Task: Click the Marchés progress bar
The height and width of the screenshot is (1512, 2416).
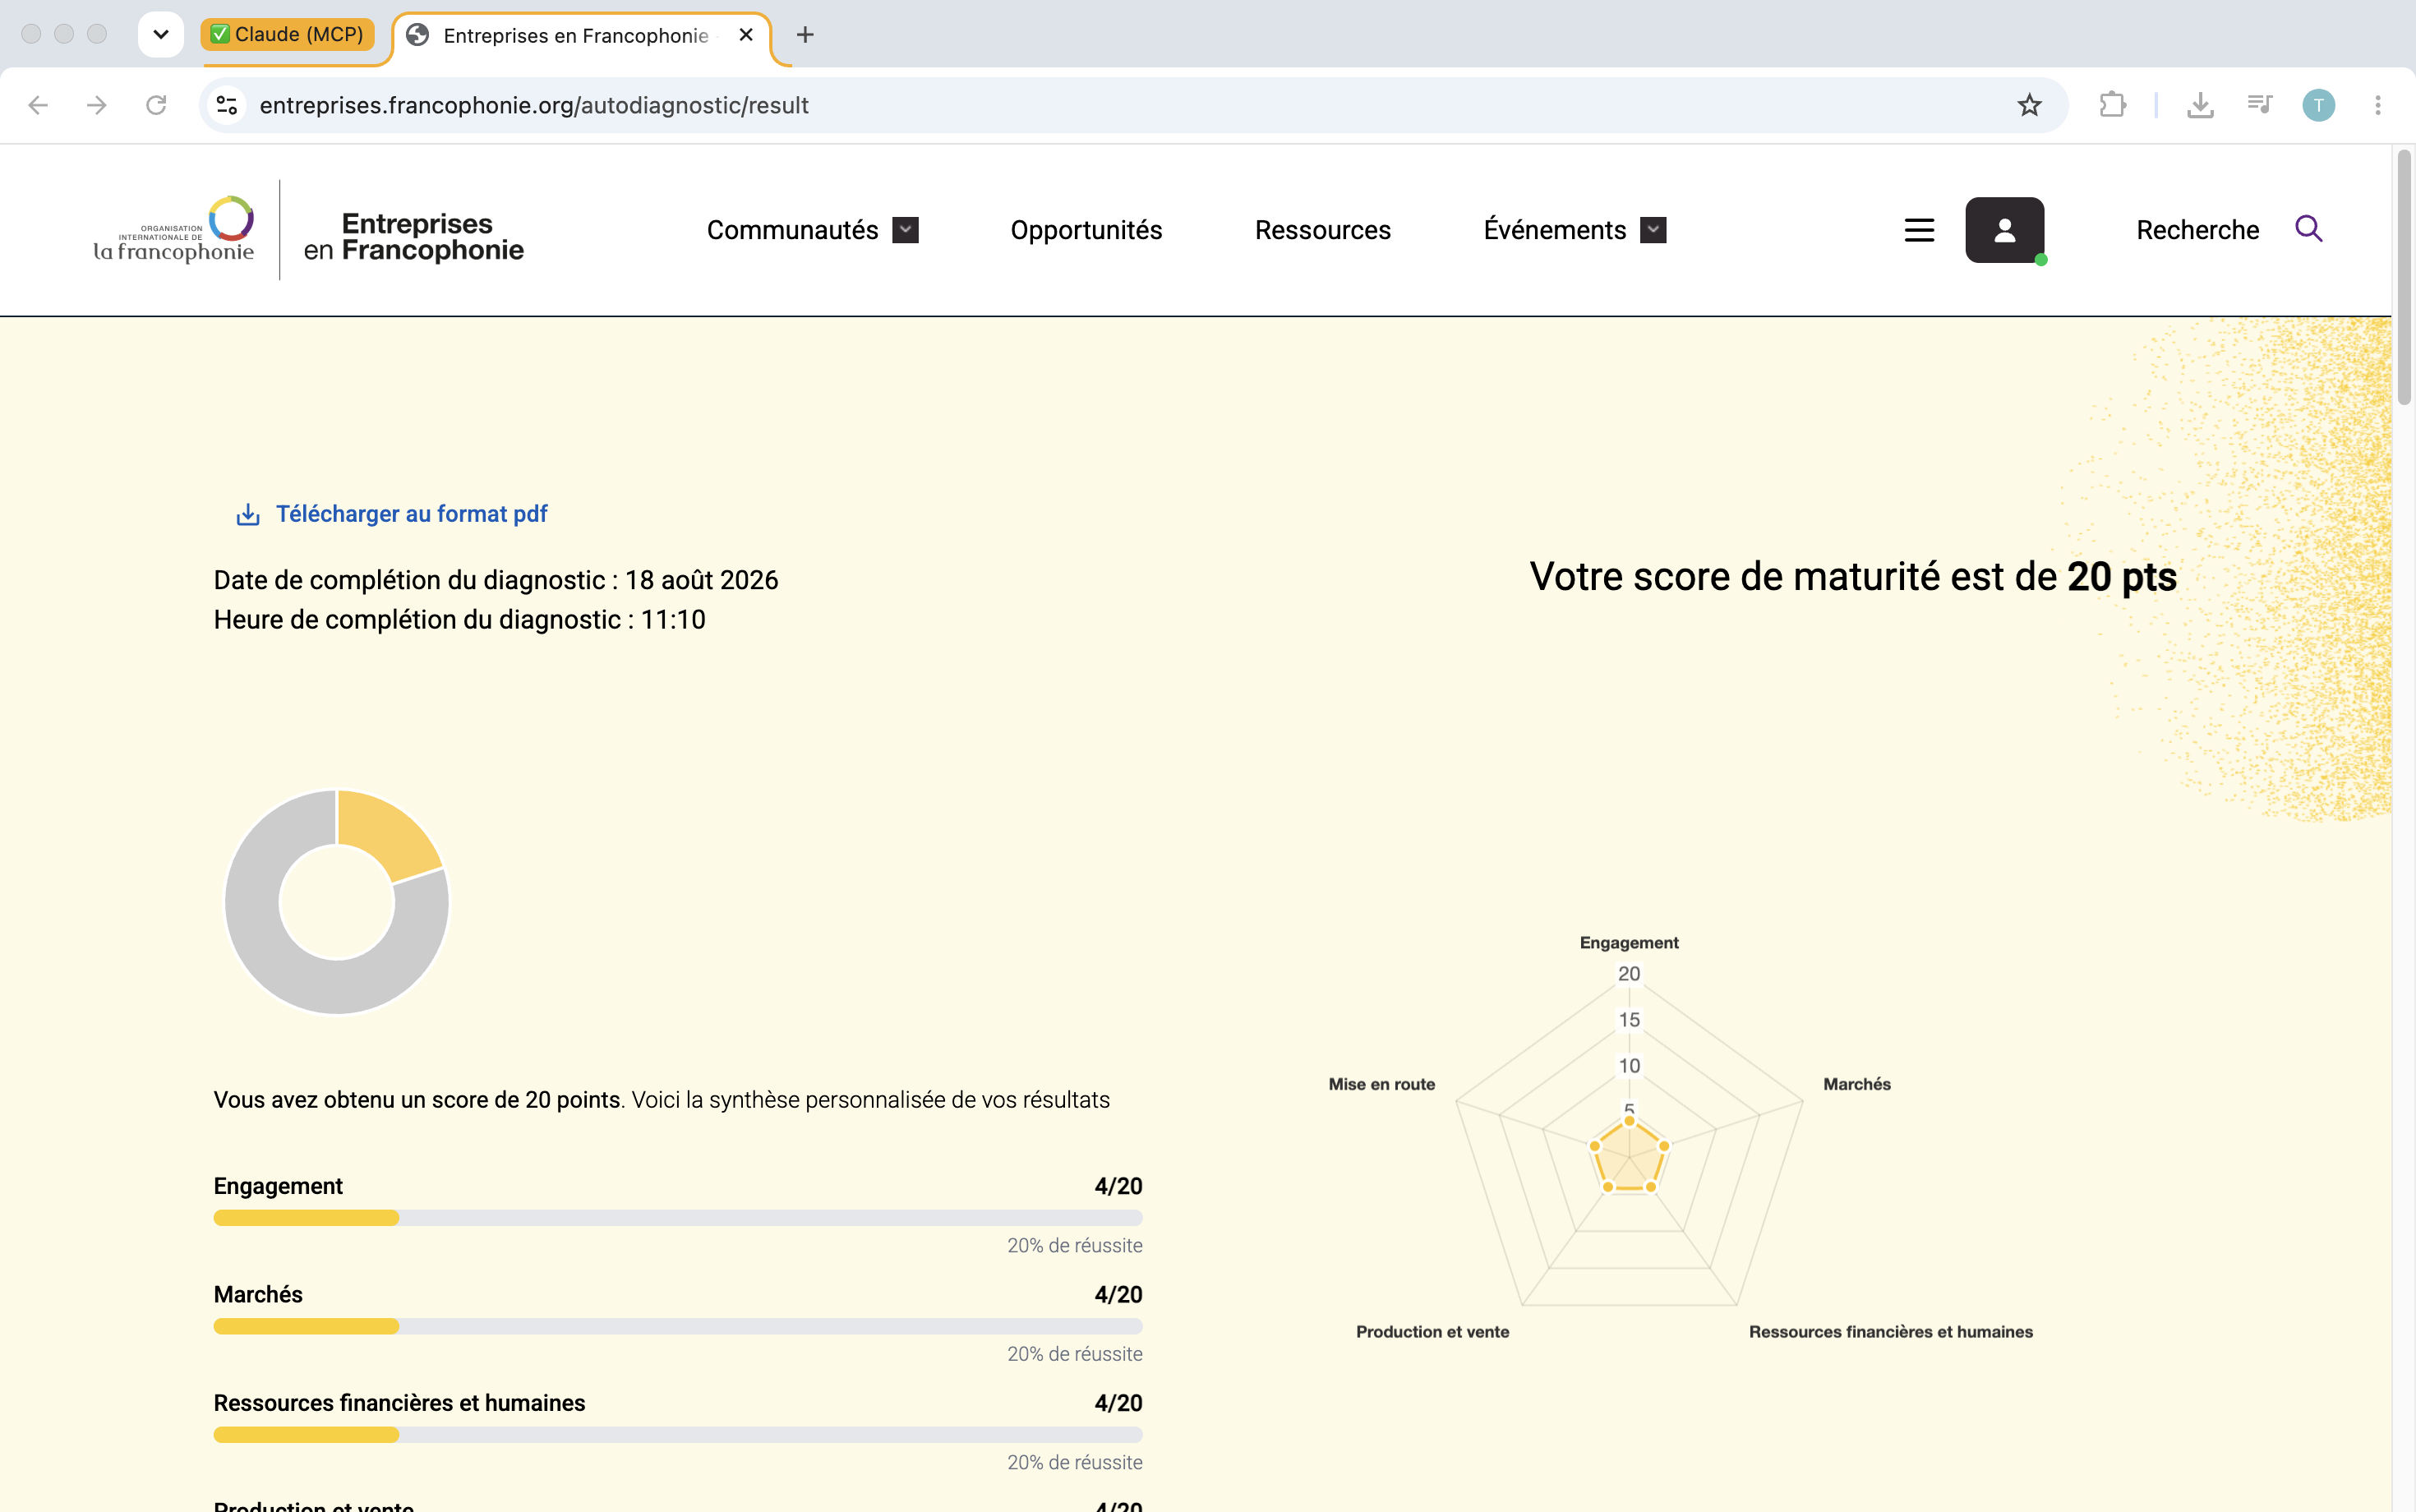Action: (678, 1326)
